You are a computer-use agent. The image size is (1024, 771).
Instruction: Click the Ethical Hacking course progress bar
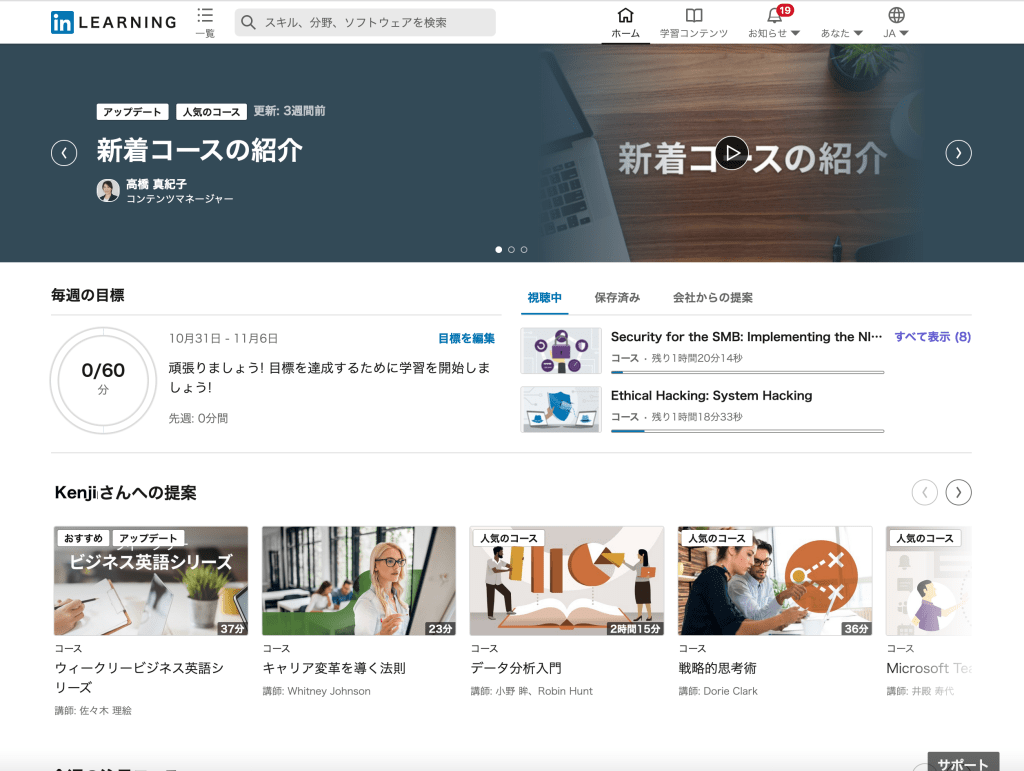[747, 431]
